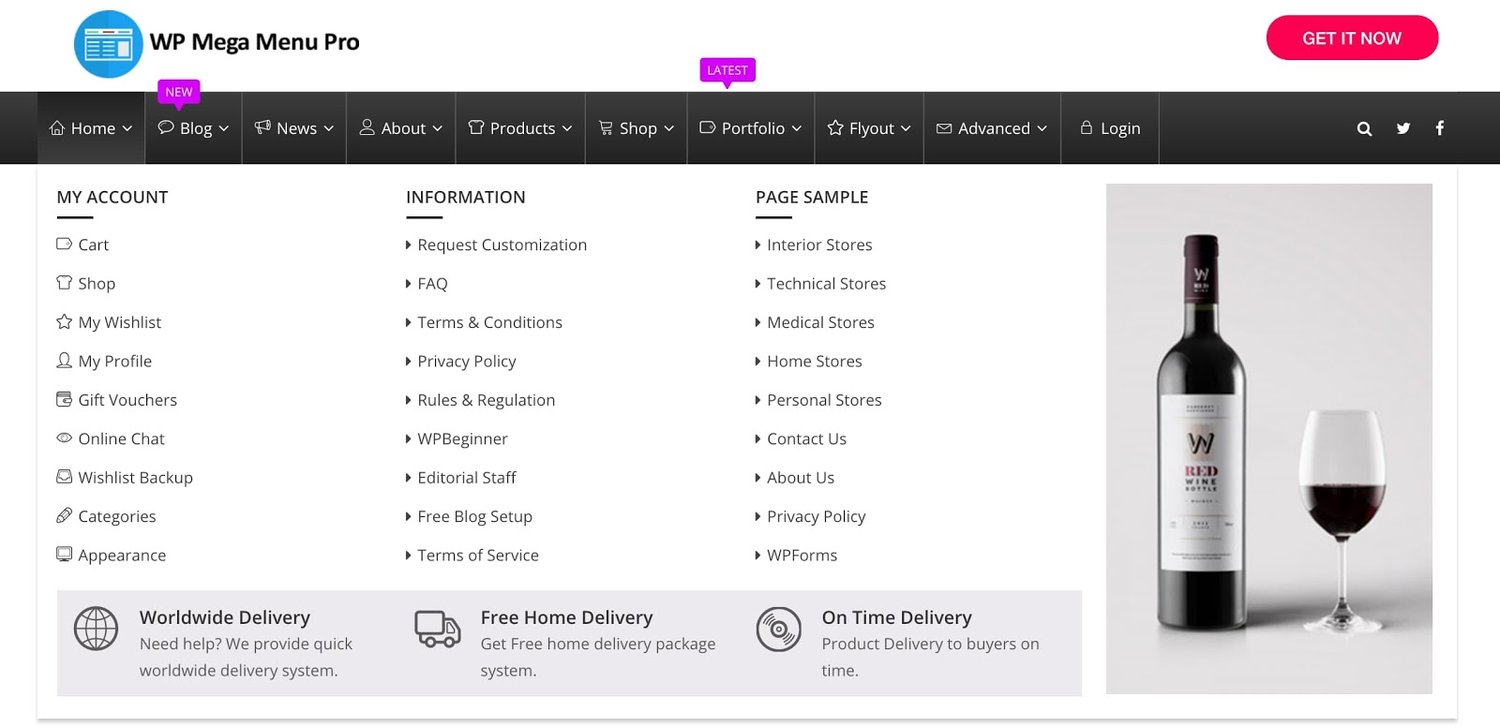Open the Facebook social icon
The height and width of the screenshot is (727, 1500).
pyautogui.click(x=1440, y=128)
